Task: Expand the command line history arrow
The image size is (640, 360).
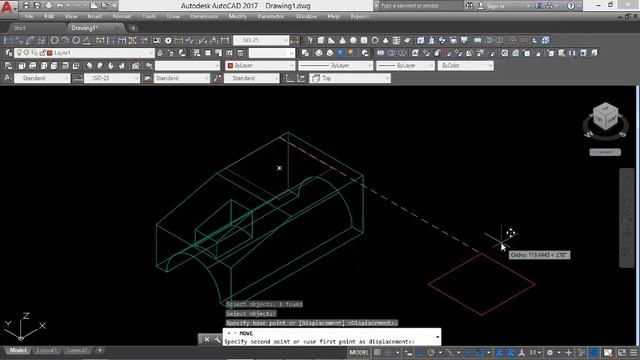Action: 437,337
